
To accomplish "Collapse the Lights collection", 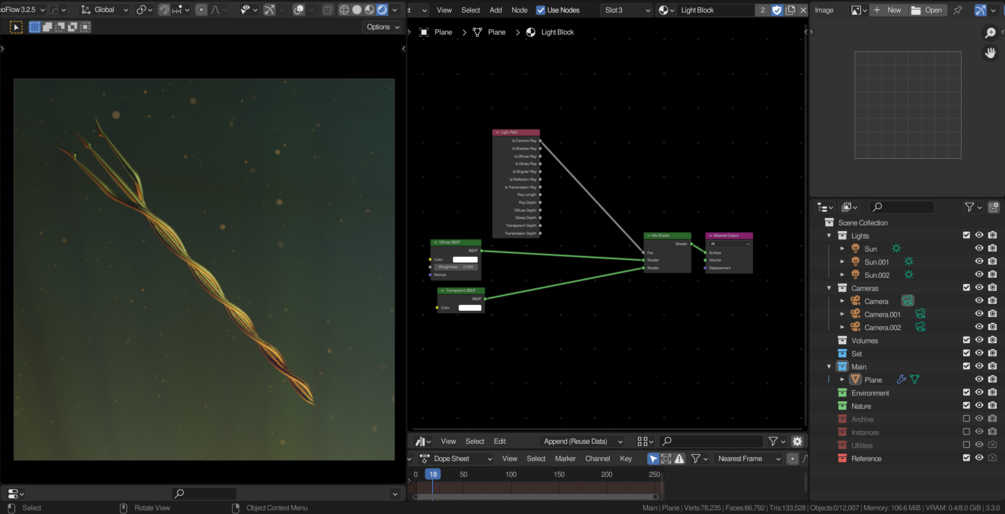I will (829, 236).
